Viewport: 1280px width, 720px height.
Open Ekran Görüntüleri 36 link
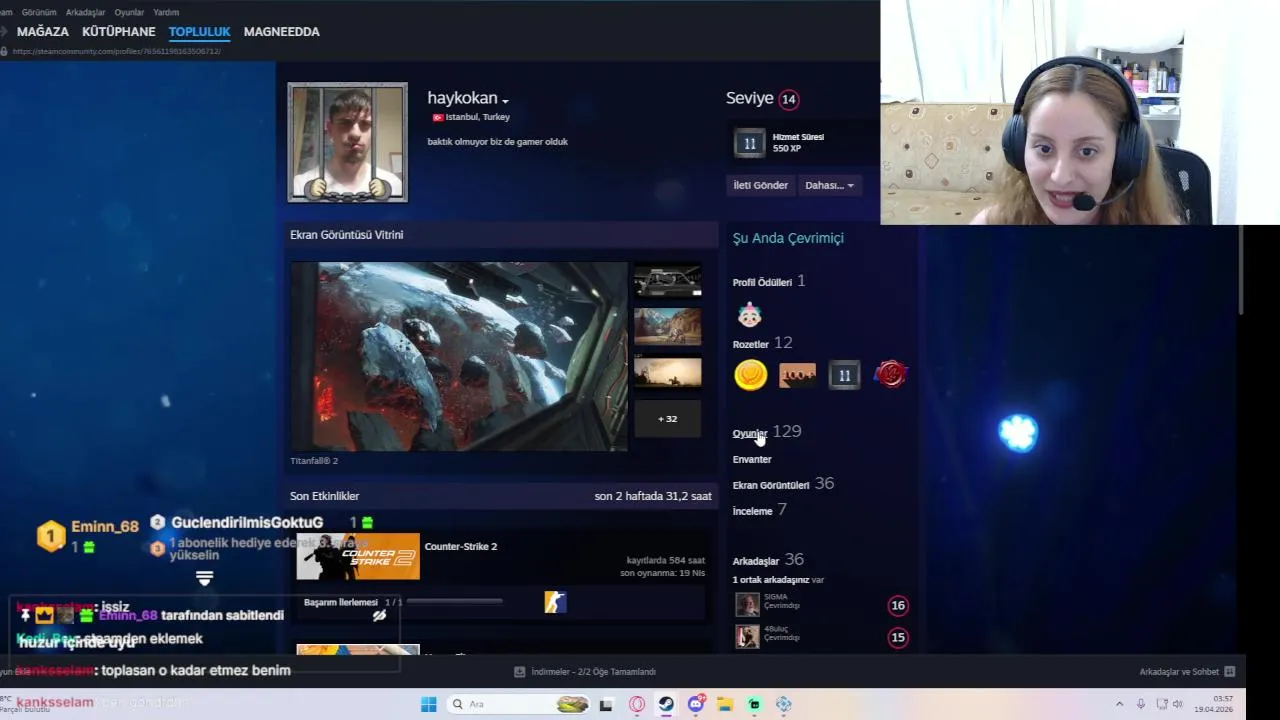[783, 484]
